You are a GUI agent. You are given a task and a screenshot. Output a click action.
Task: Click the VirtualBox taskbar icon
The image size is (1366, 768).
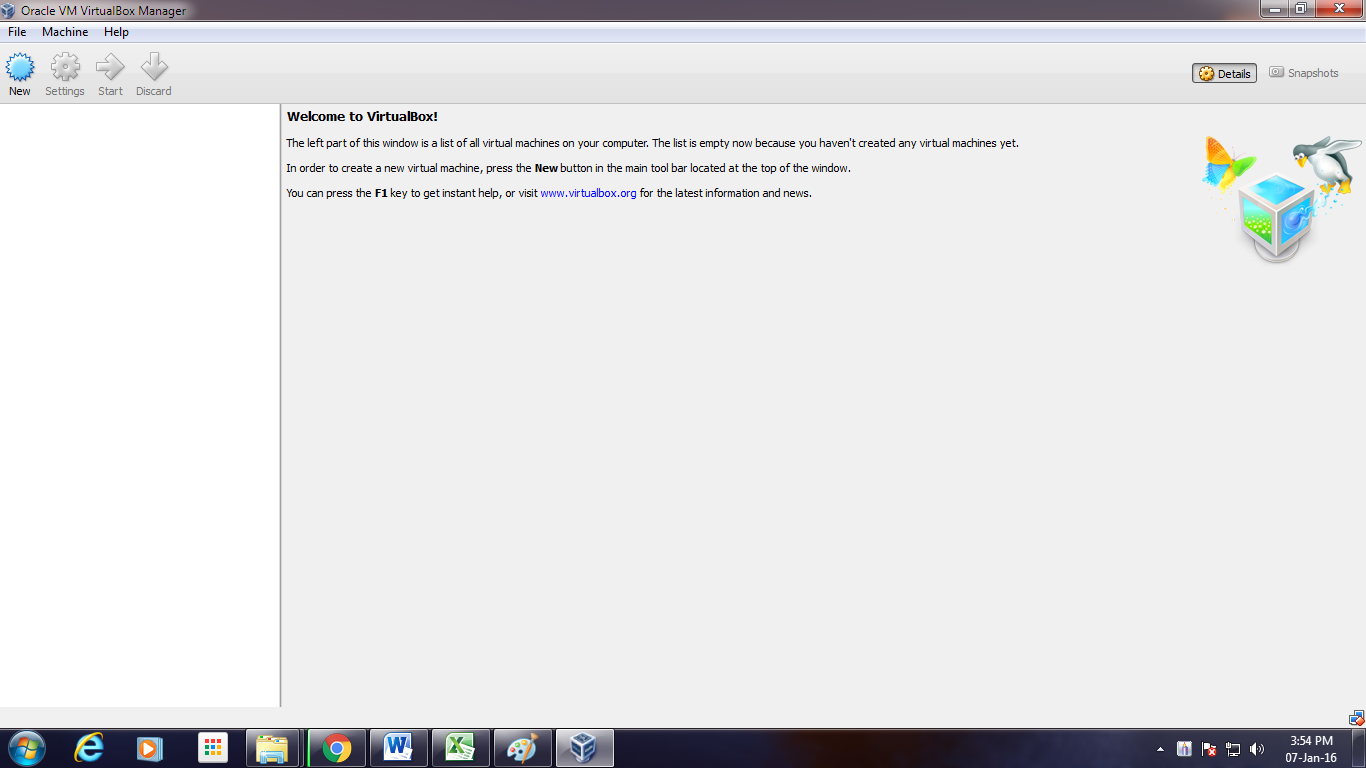pos(584,748)
